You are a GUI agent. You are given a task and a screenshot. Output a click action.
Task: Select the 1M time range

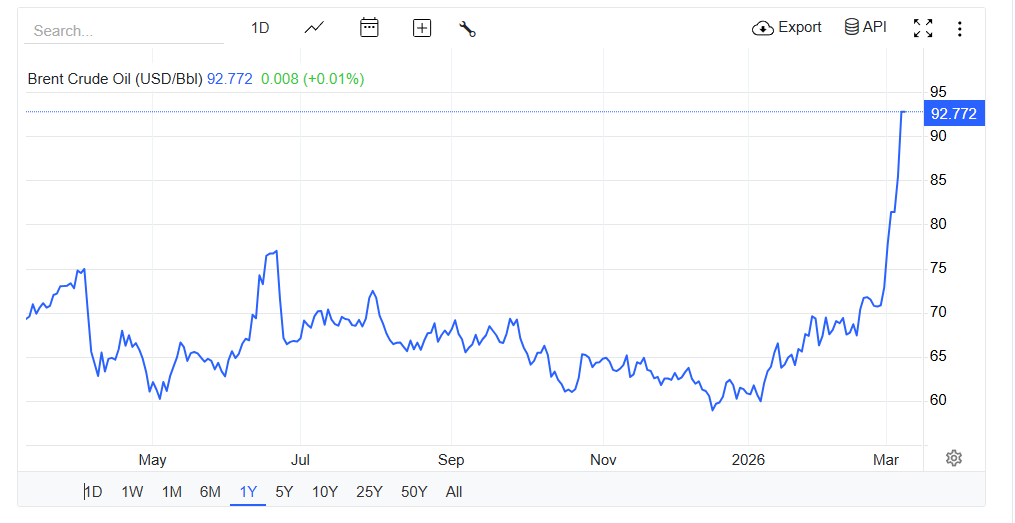pyautogui.click(x=172, y=491)
